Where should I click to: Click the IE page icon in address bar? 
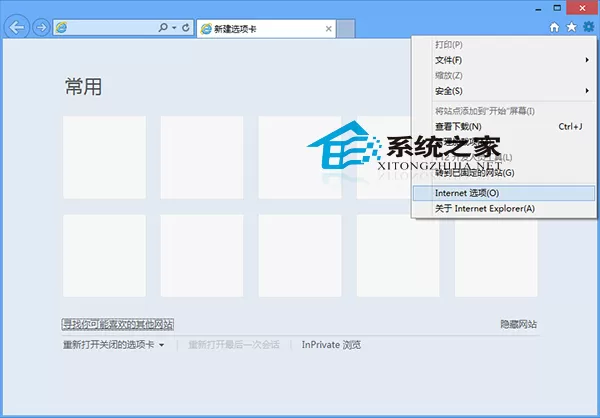(61, 28)
